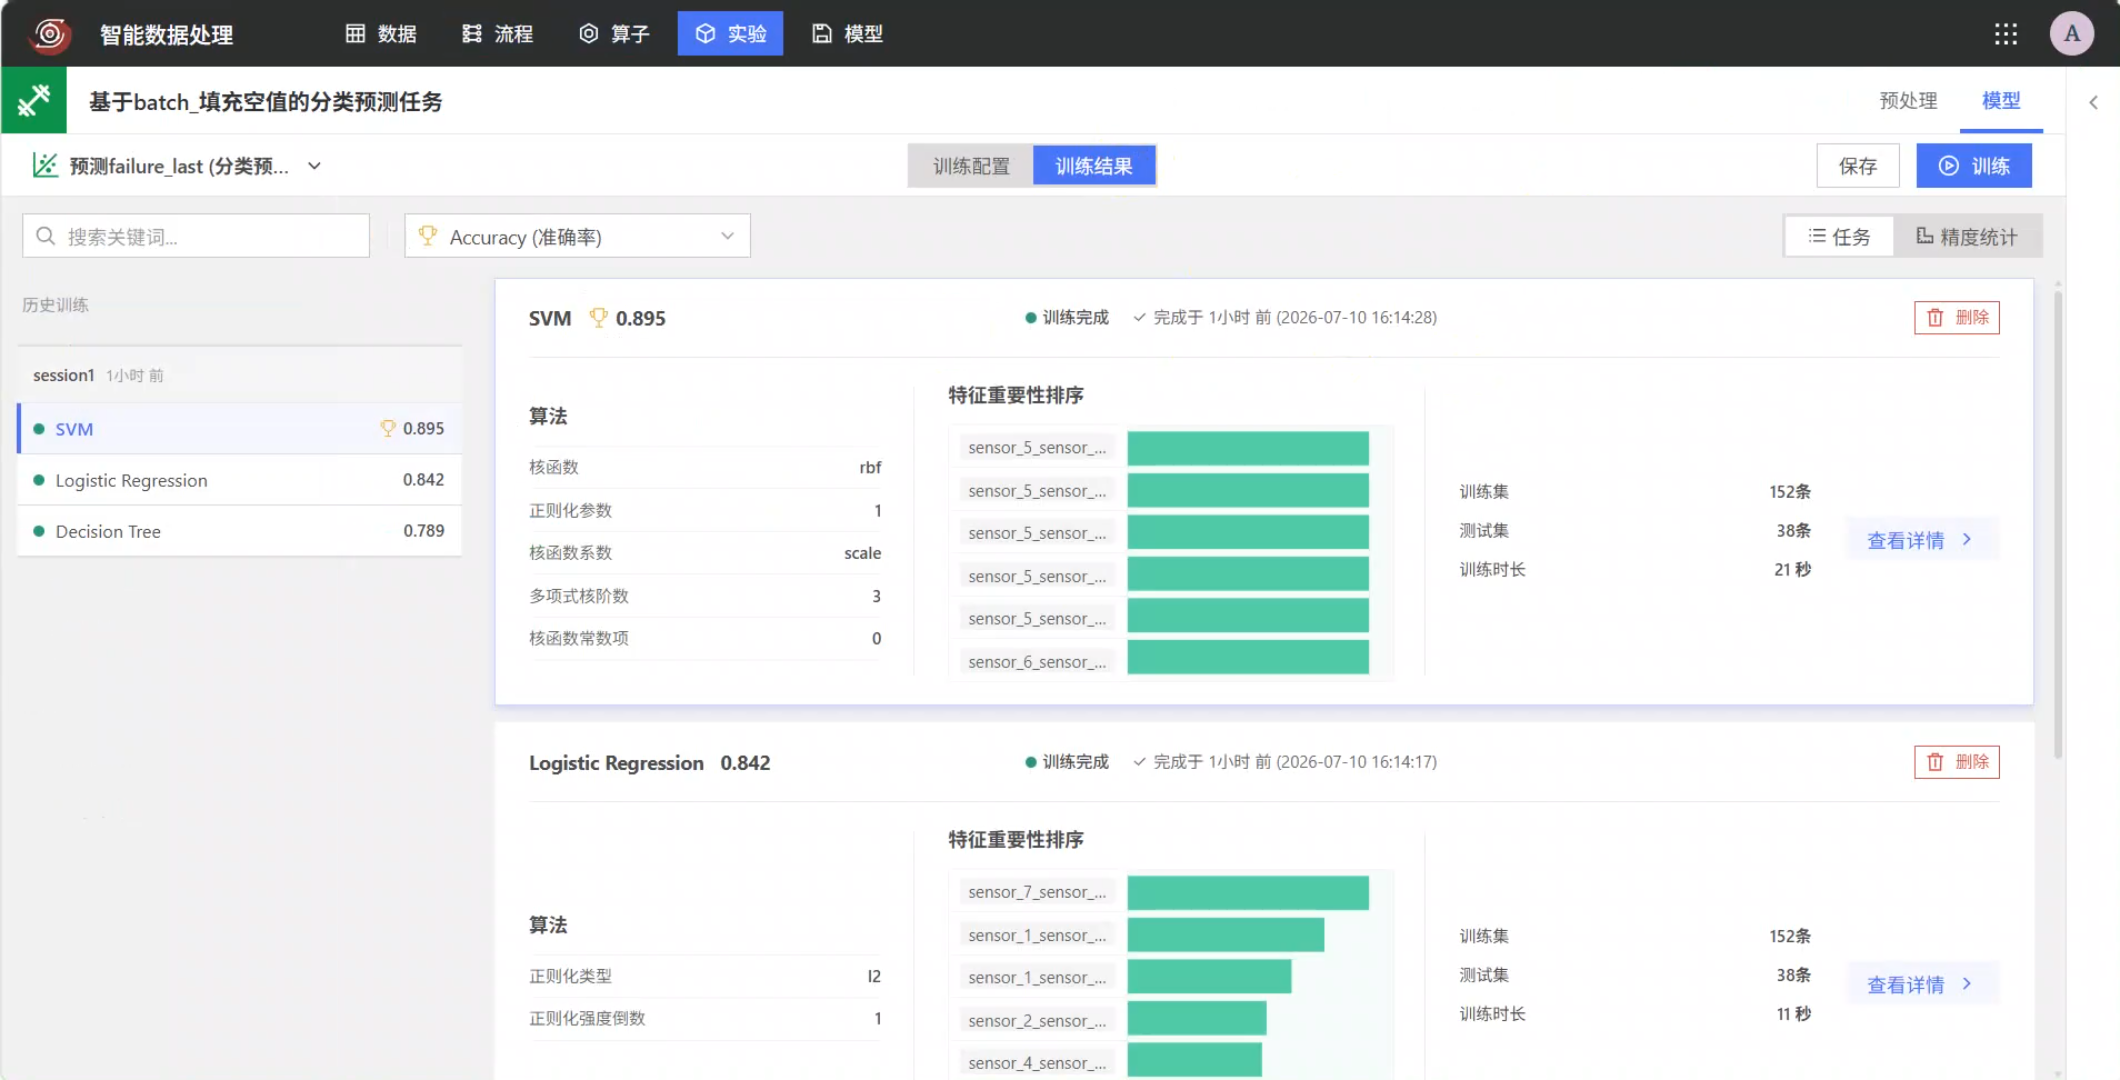This screenshot has width=2120, height=1080.
Task: Click Logistic Regression 训练时长 11 秒 value
Action: point(1793,1014)
